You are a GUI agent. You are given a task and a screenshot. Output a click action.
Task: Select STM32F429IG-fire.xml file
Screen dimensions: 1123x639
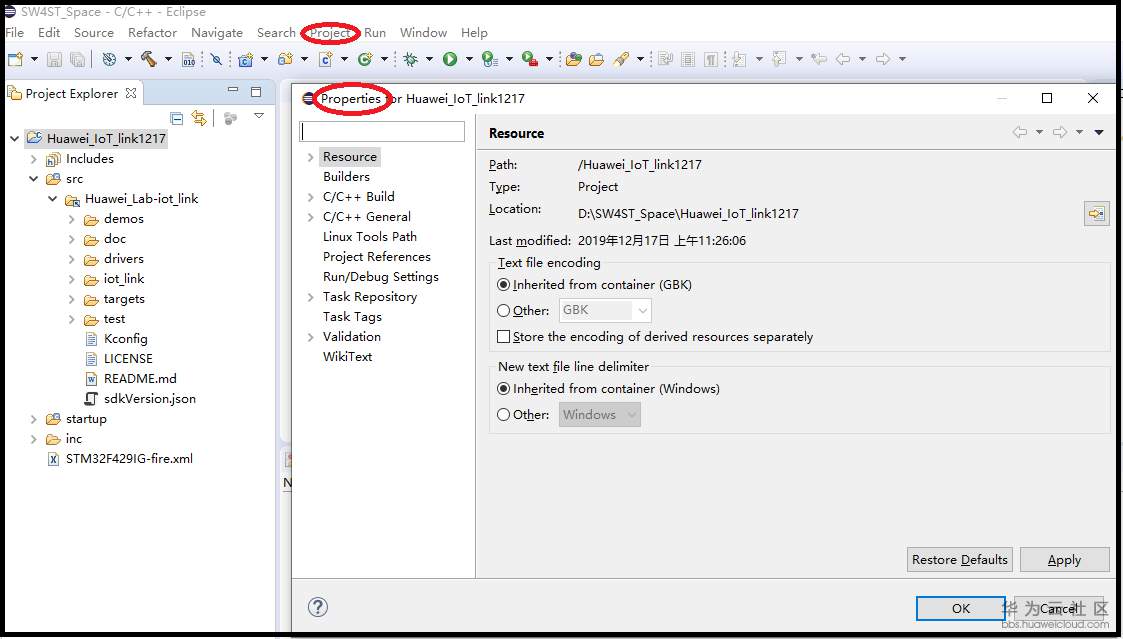[x=129, y=459]
